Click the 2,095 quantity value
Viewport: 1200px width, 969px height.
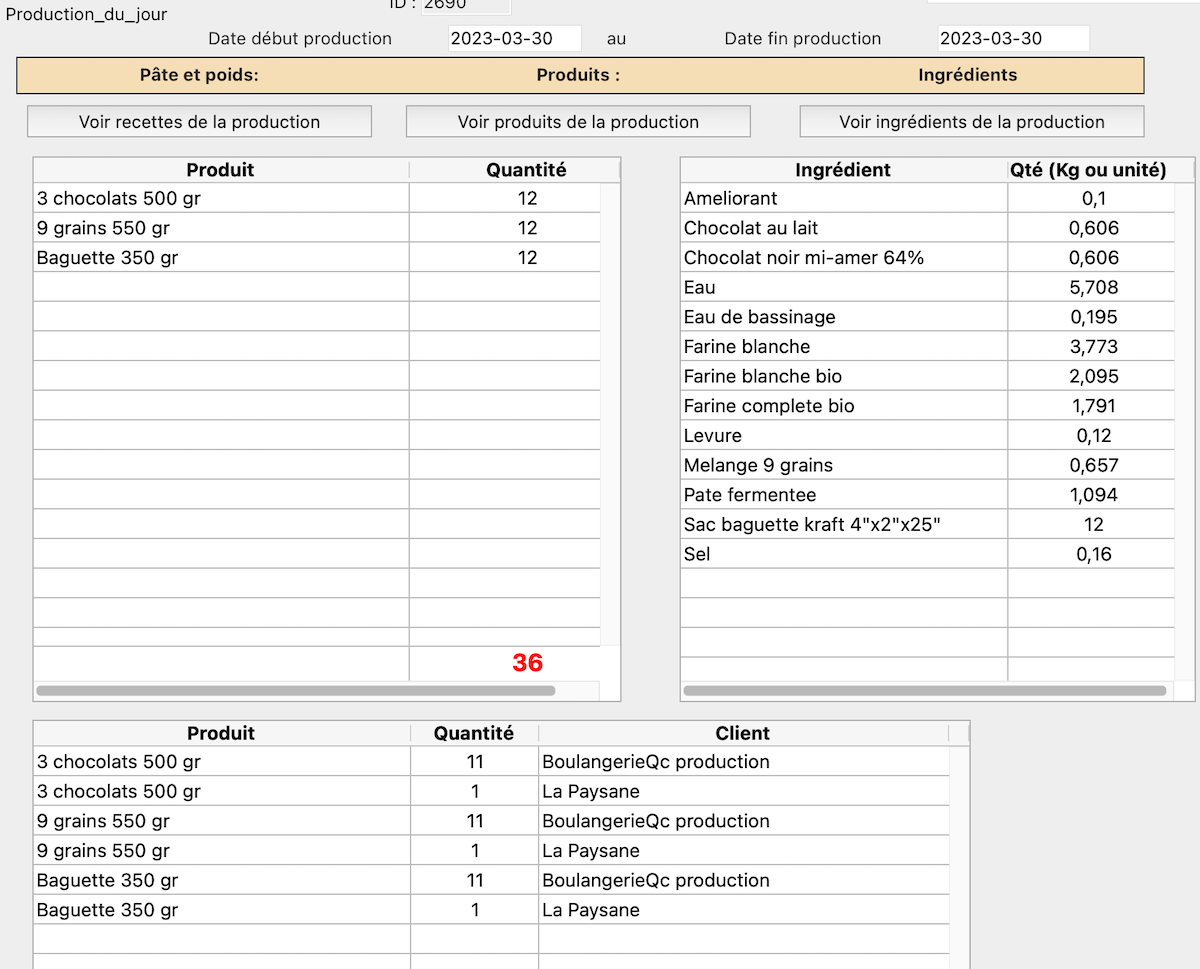1094,376
